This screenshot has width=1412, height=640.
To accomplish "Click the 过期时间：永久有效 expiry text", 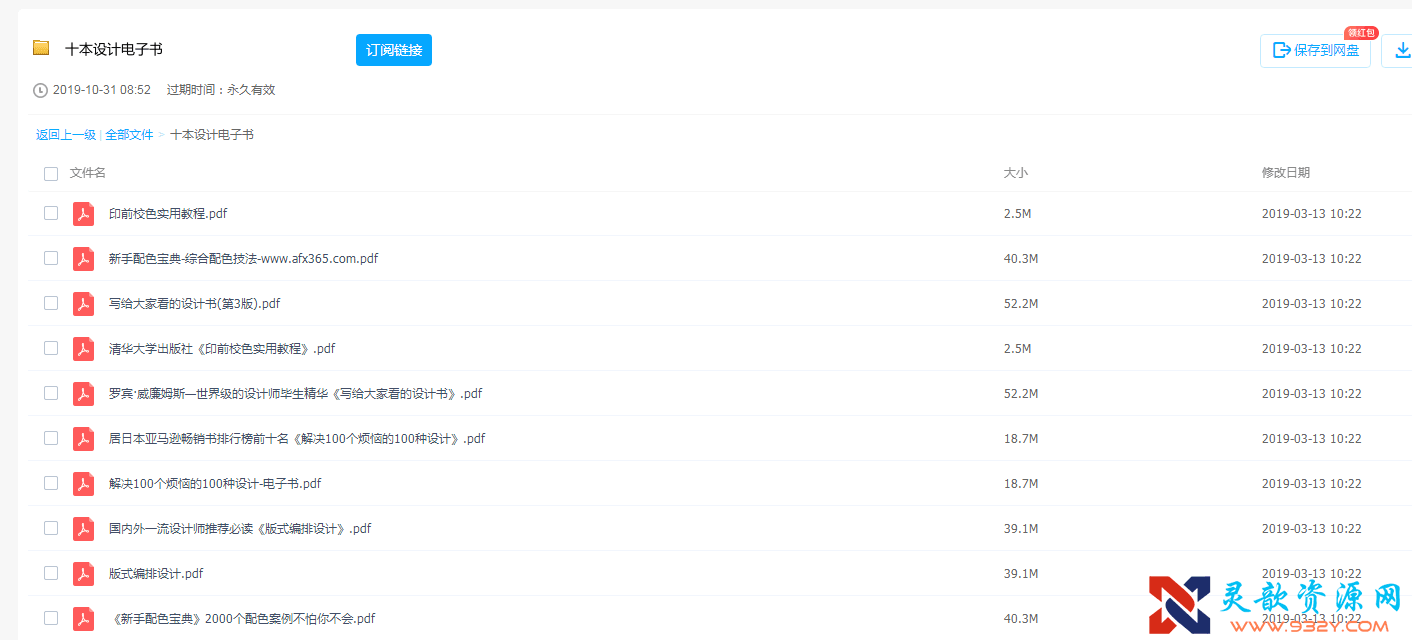I will 221,90.
